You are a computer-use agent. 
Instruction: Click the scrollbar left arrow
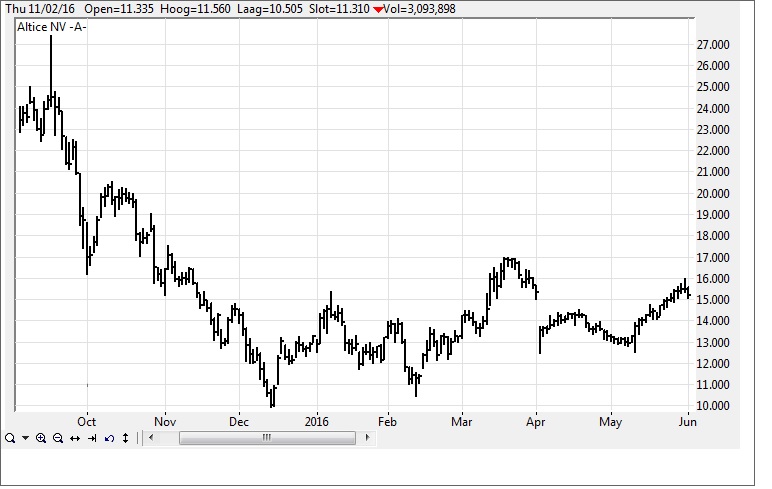coord(151,437)
